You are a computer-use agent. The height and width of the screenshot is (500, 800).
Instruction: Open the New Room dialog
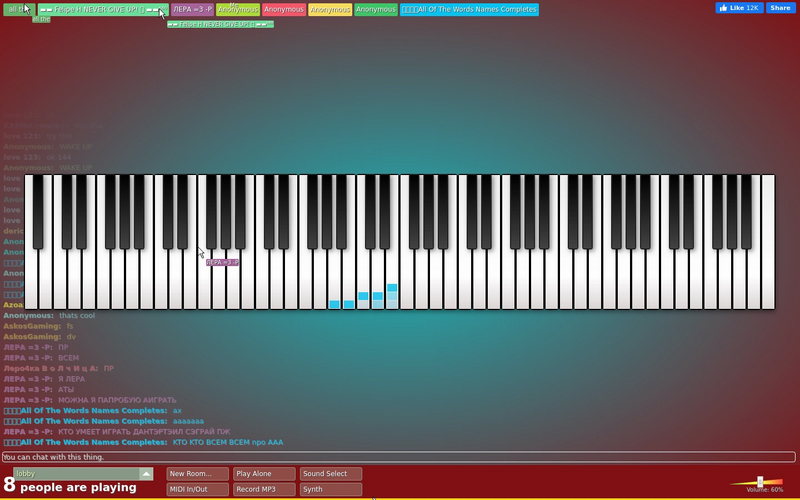tap(197, 473)
